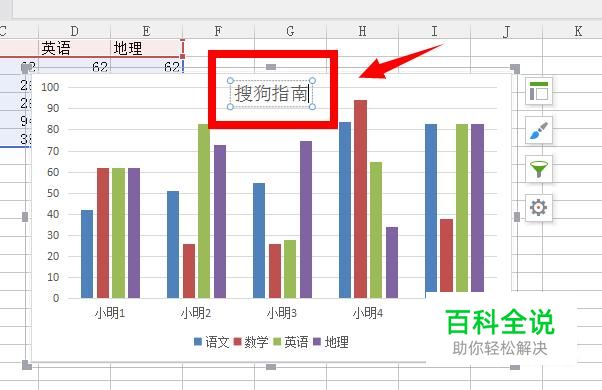Screen dimensions: 602x390
Task: Select column header F
Action: coord(218,31)
